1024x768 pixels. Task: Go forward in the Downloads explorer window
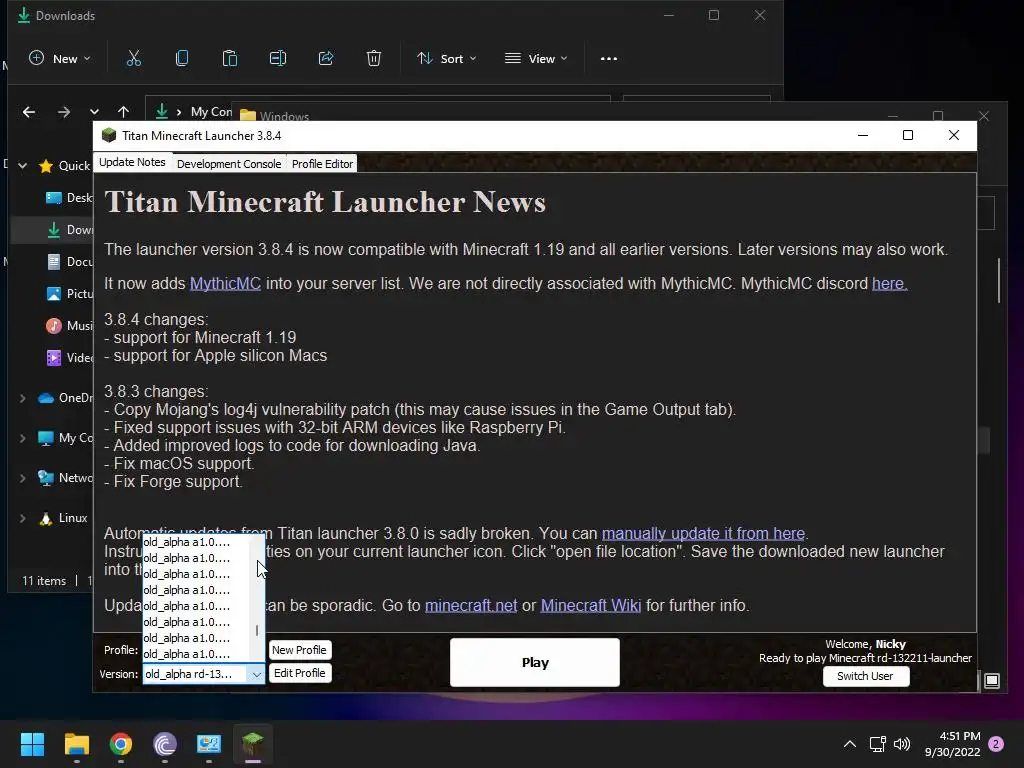point(63,112)
